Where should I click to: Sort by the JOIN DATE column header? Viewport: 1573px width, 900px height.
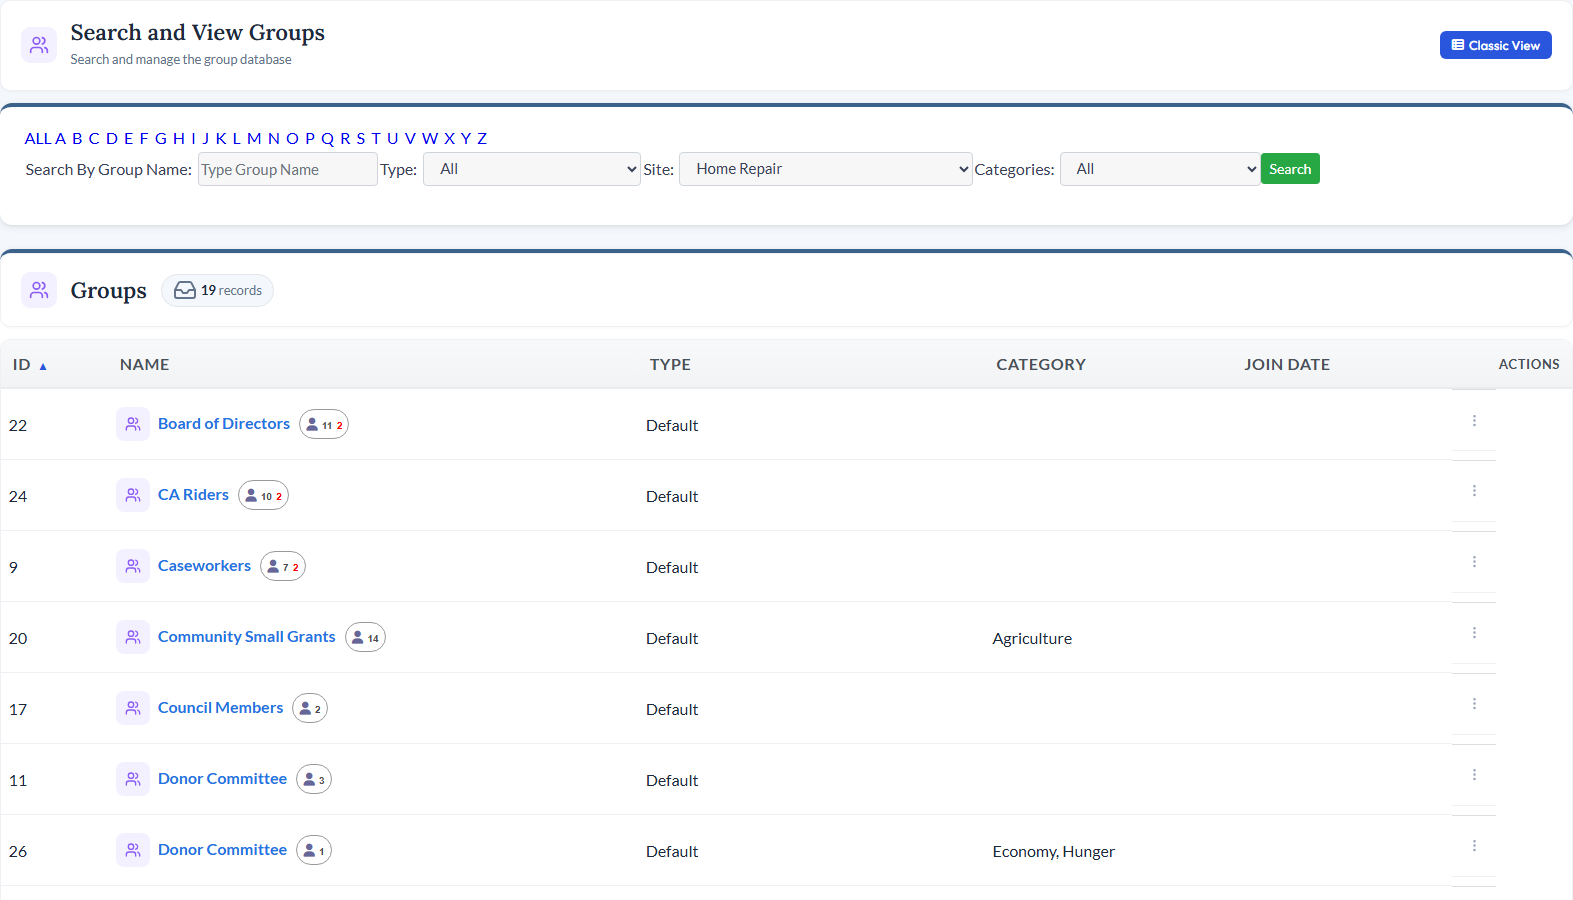click(1287, 365)
